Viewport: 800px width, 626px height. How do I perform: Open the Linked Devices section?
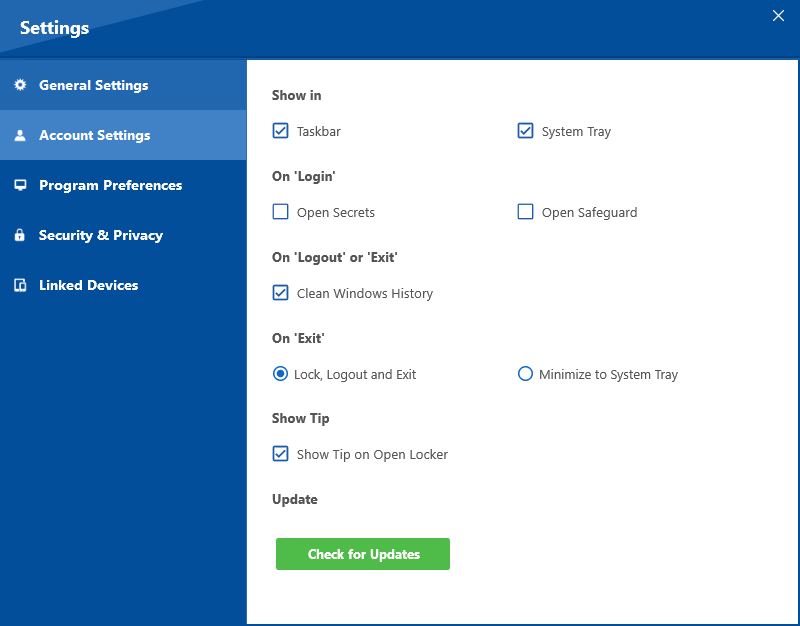pyautogui.click(x=88, y=285)
